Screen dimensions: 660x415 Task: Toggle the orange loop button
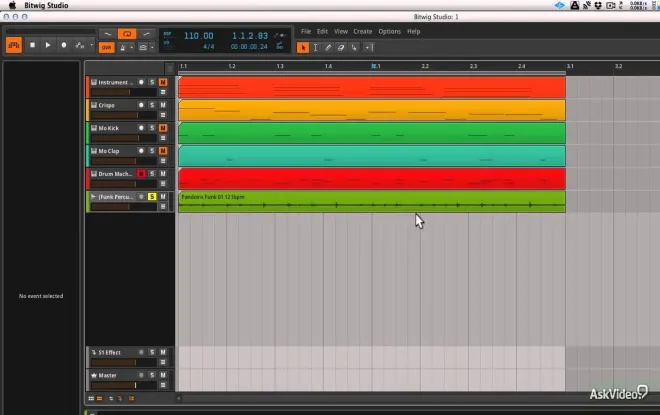click(x=127, y=34)
